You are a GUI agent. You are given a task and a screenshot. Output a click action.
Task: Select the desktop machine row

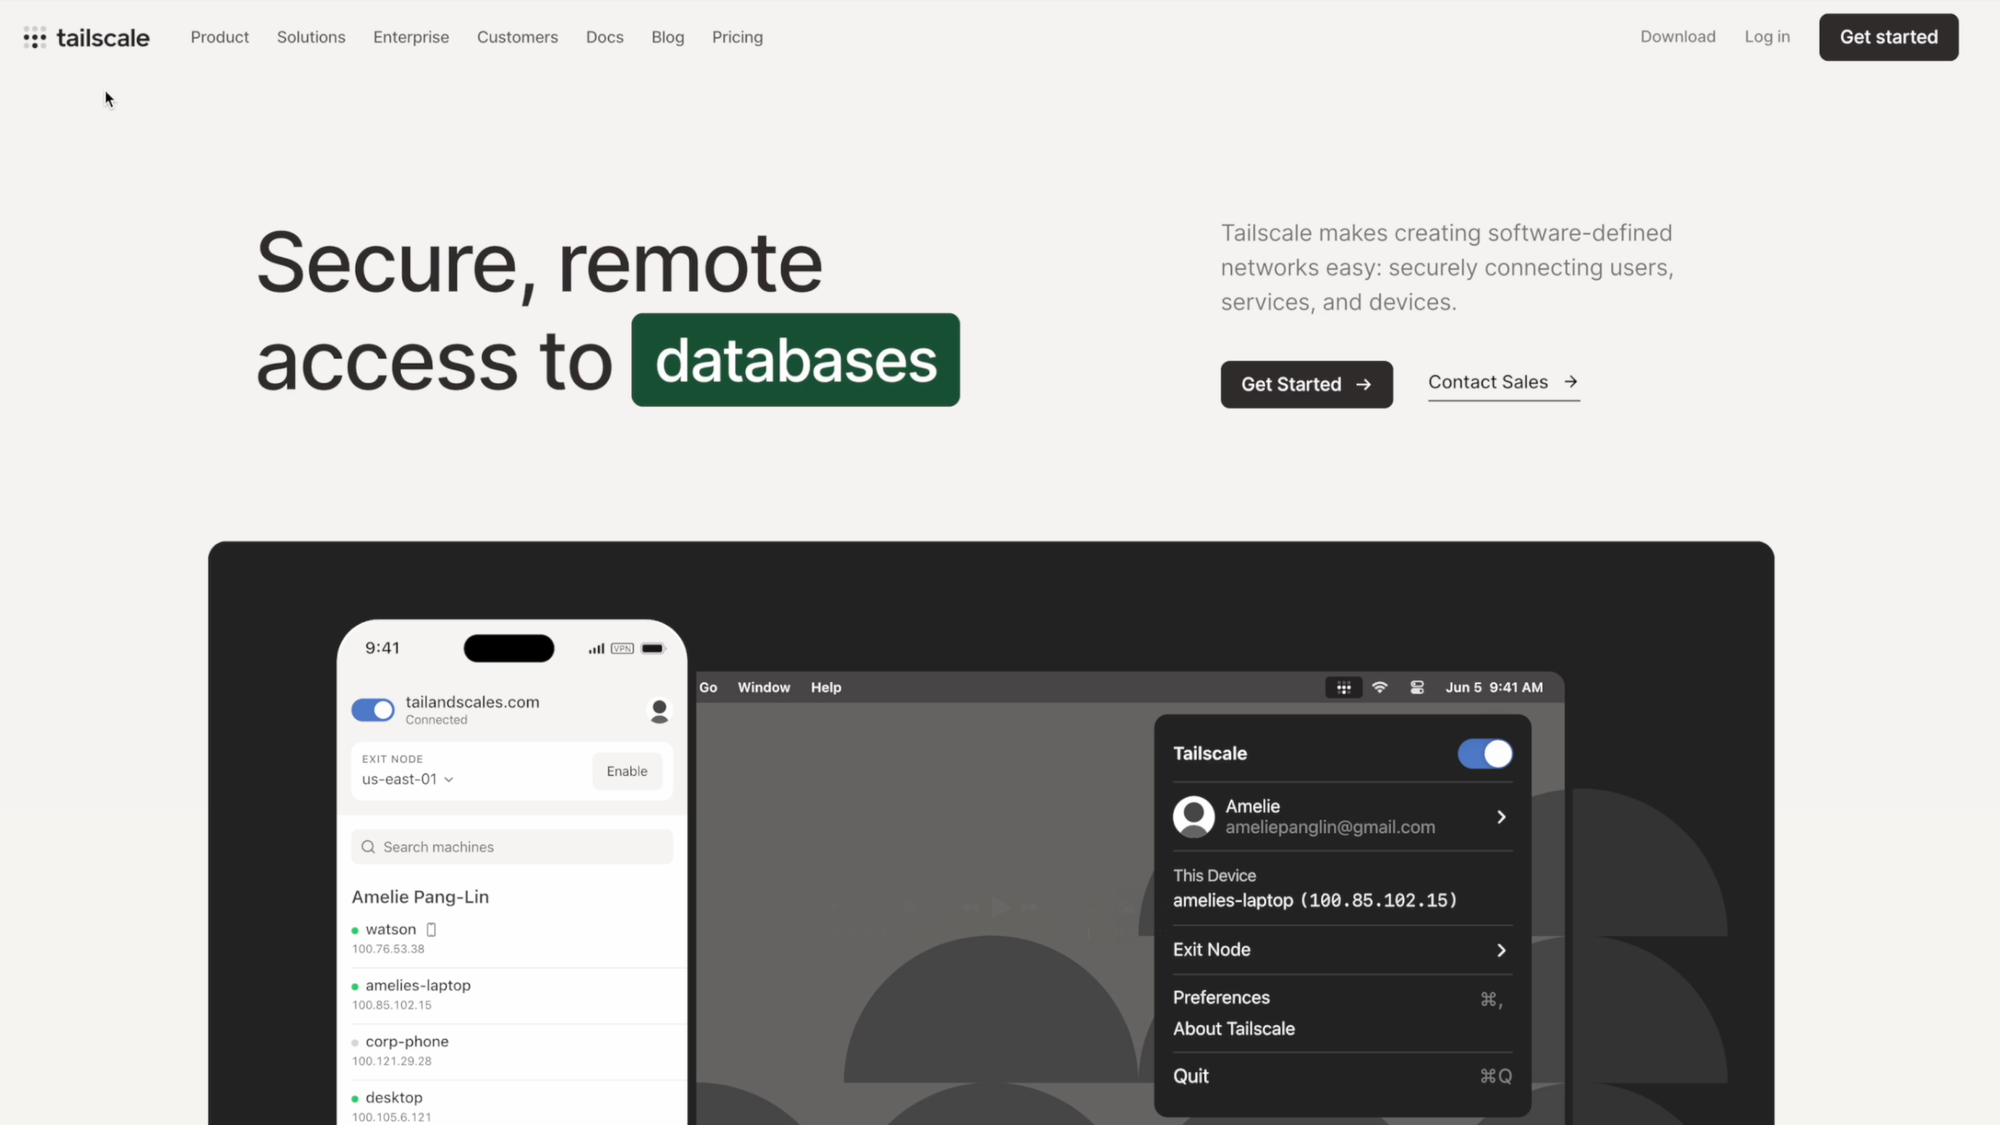(x=512, y=1105)
